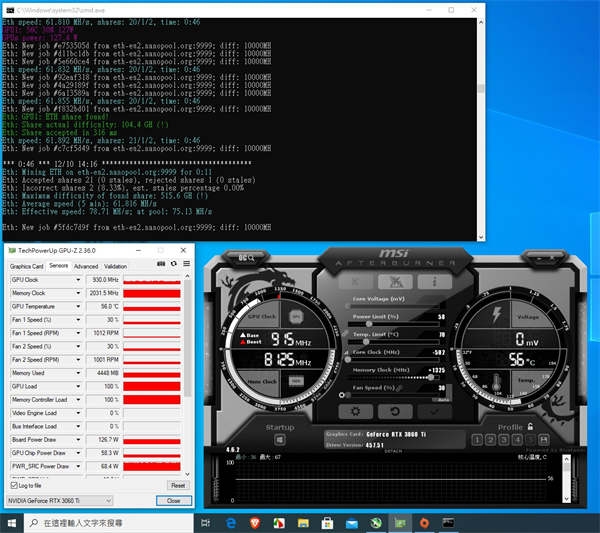Apply Afterburner settings with checkmark button

435,411
